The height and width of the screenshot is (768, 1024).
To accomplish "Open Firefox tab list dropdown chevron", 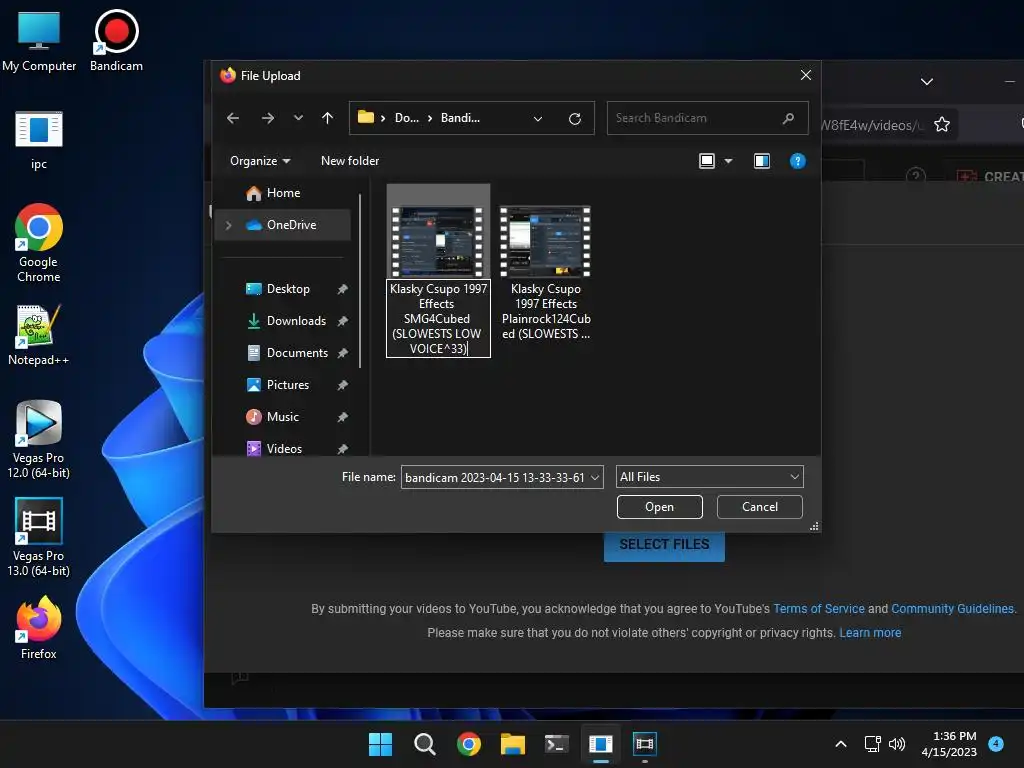I will (x=927, y=82).
